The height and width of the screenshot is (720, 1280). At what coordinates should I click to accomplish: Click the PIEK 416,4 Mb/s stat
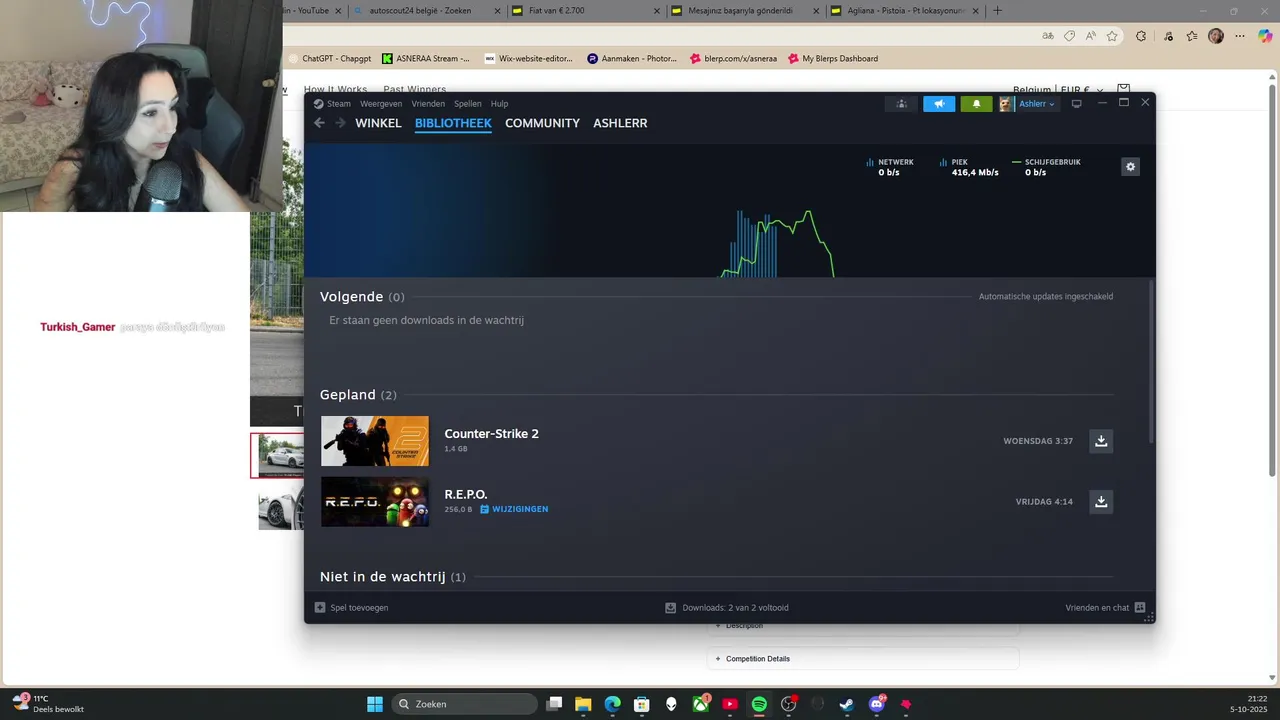tap(969, 167)
